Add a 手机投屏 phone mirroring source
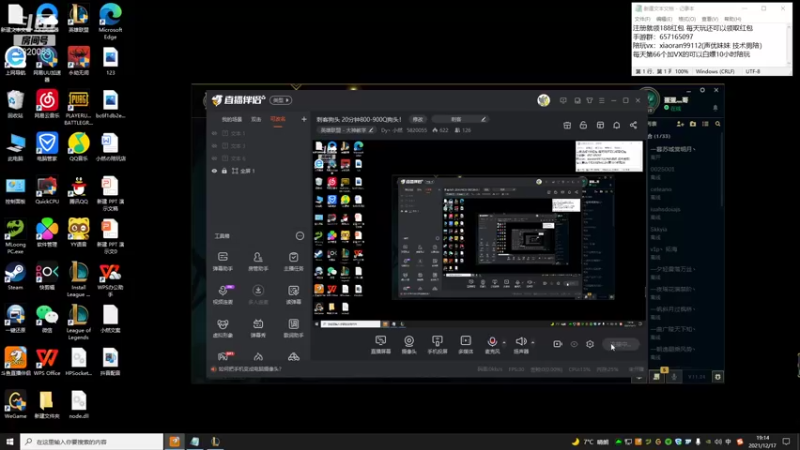This screenshot has width=800, height=450. coord(437,344)
